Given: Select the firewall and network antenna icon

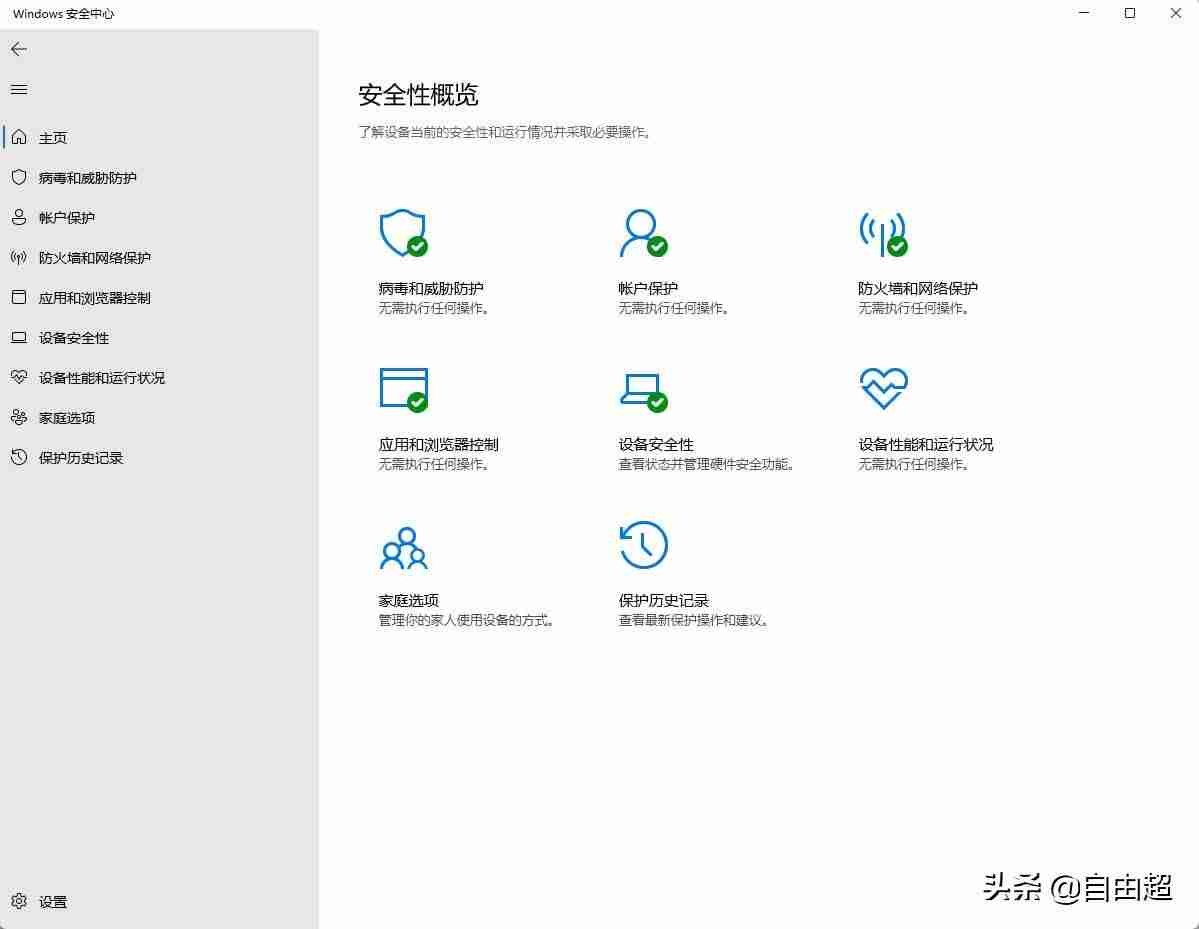Looking at the screenshot, I should (882, 233).
